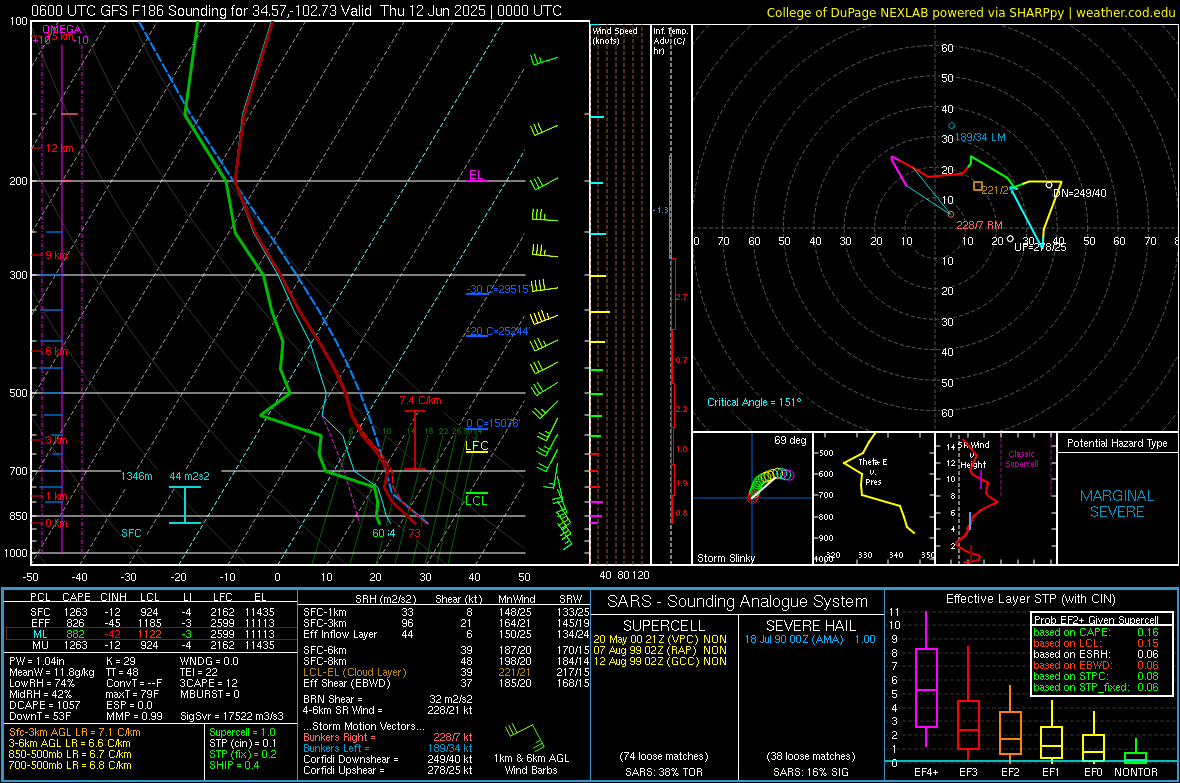Click the orange LCL-EL (Cloud Layer) row
This screenshot has width=1180, height=783.
tap(446, 672)
